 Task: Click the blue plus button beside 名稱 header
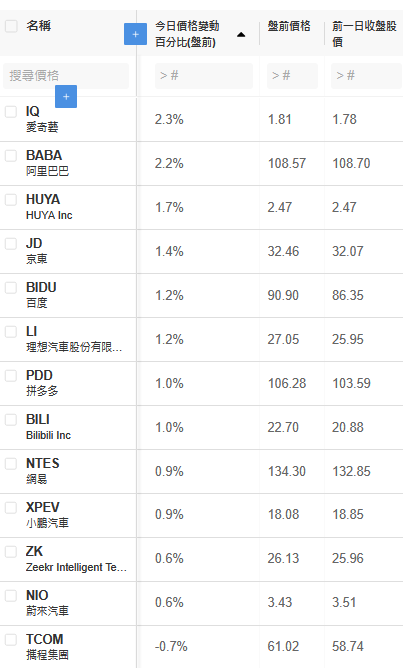coord(135,34)
